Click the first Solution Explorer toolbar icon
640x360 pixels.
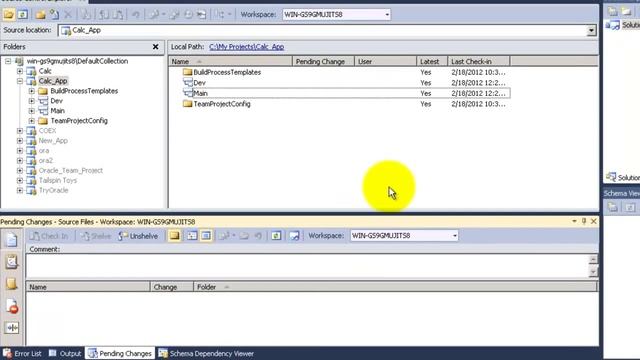tap(613, 11)
